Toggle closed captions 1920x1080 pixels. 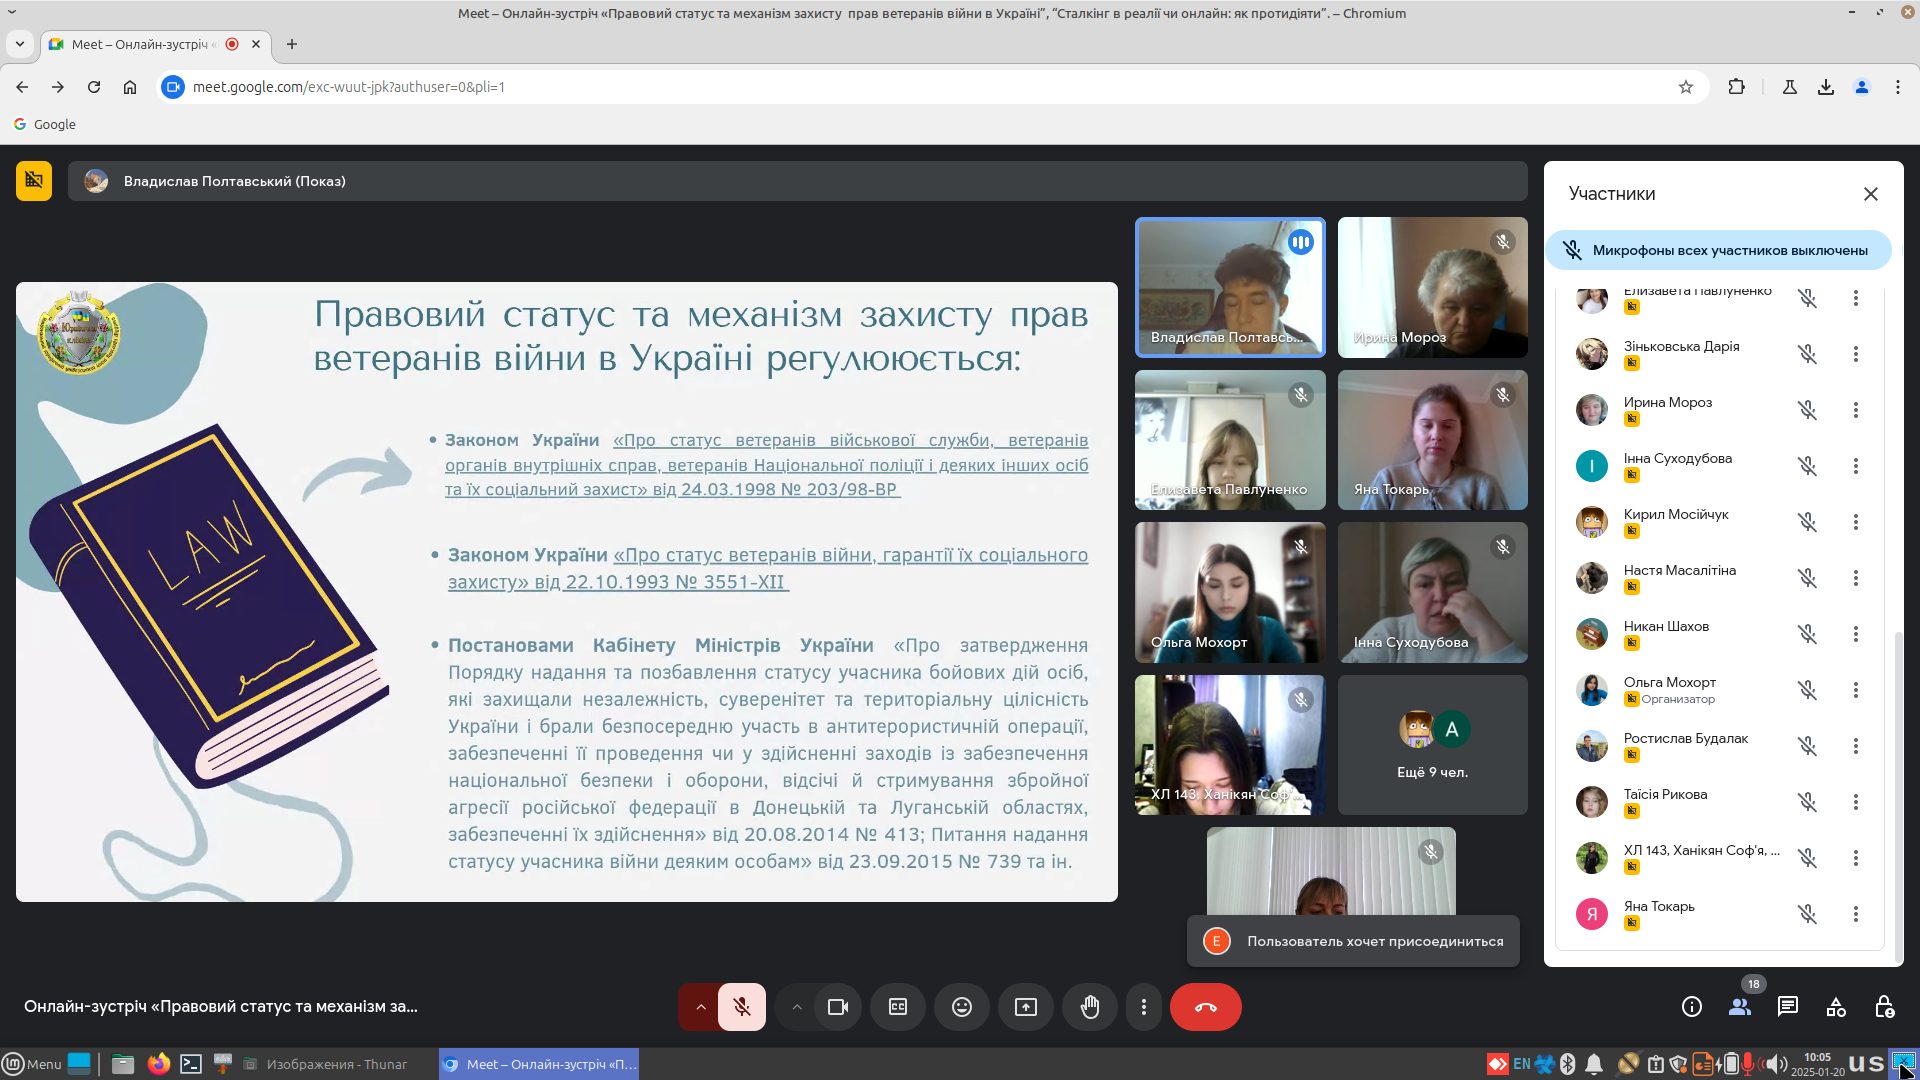(897, 1007)
